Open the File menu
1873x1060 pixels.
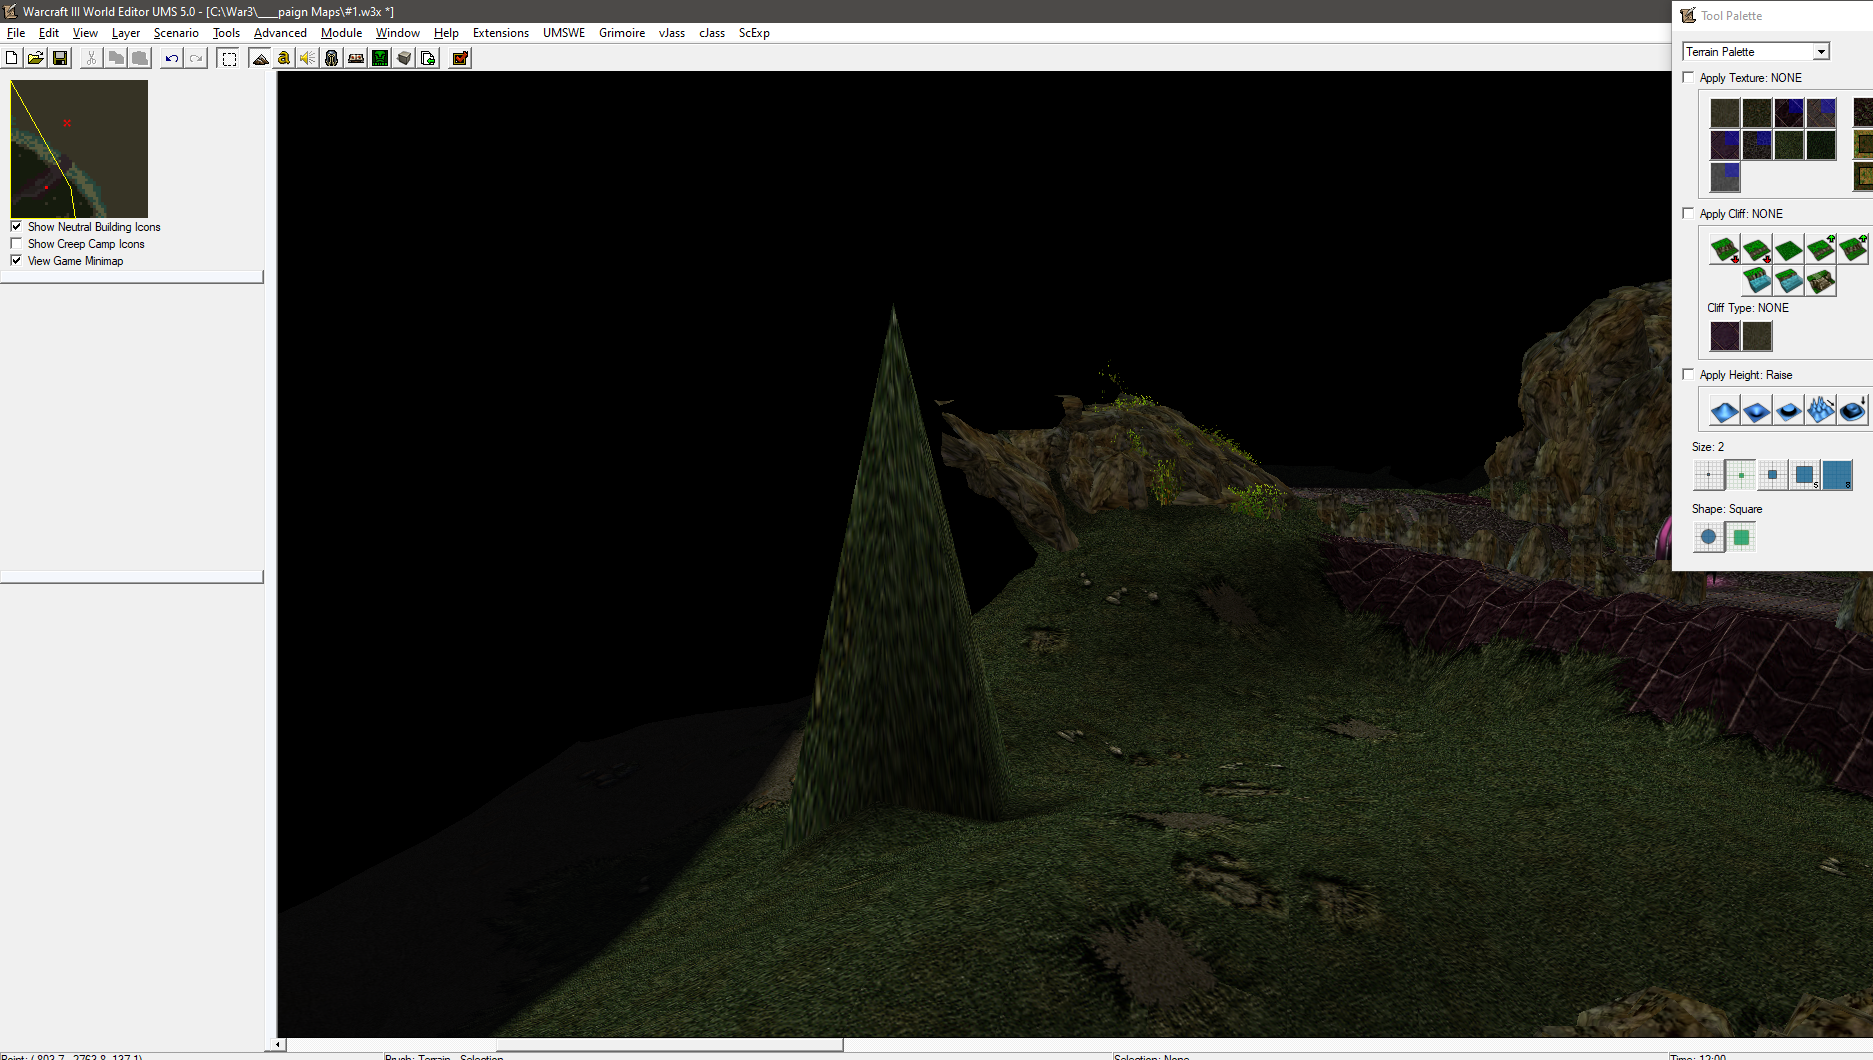pos(16,33)
